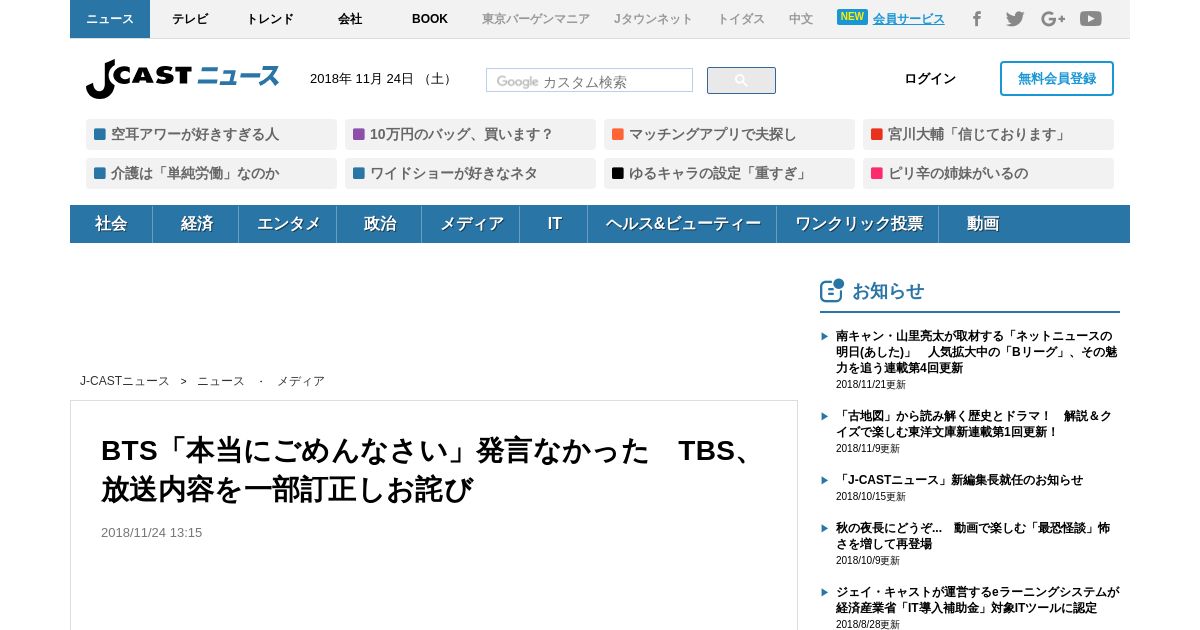Click the magnifier search button
This screenshot has height=630, width=1200.
741,81
